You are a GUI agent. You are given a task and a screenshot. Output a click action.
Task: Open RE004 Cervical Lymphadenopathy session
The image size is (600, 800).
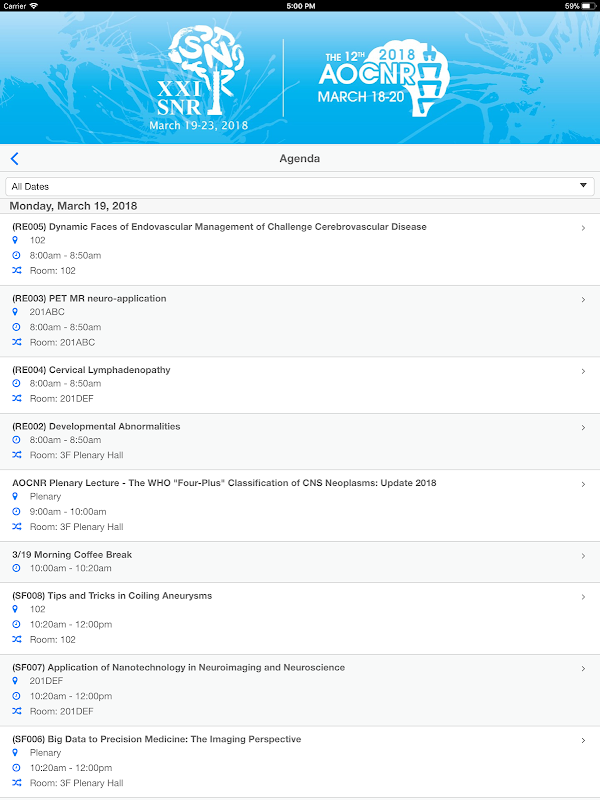click(x=300, y=385)
